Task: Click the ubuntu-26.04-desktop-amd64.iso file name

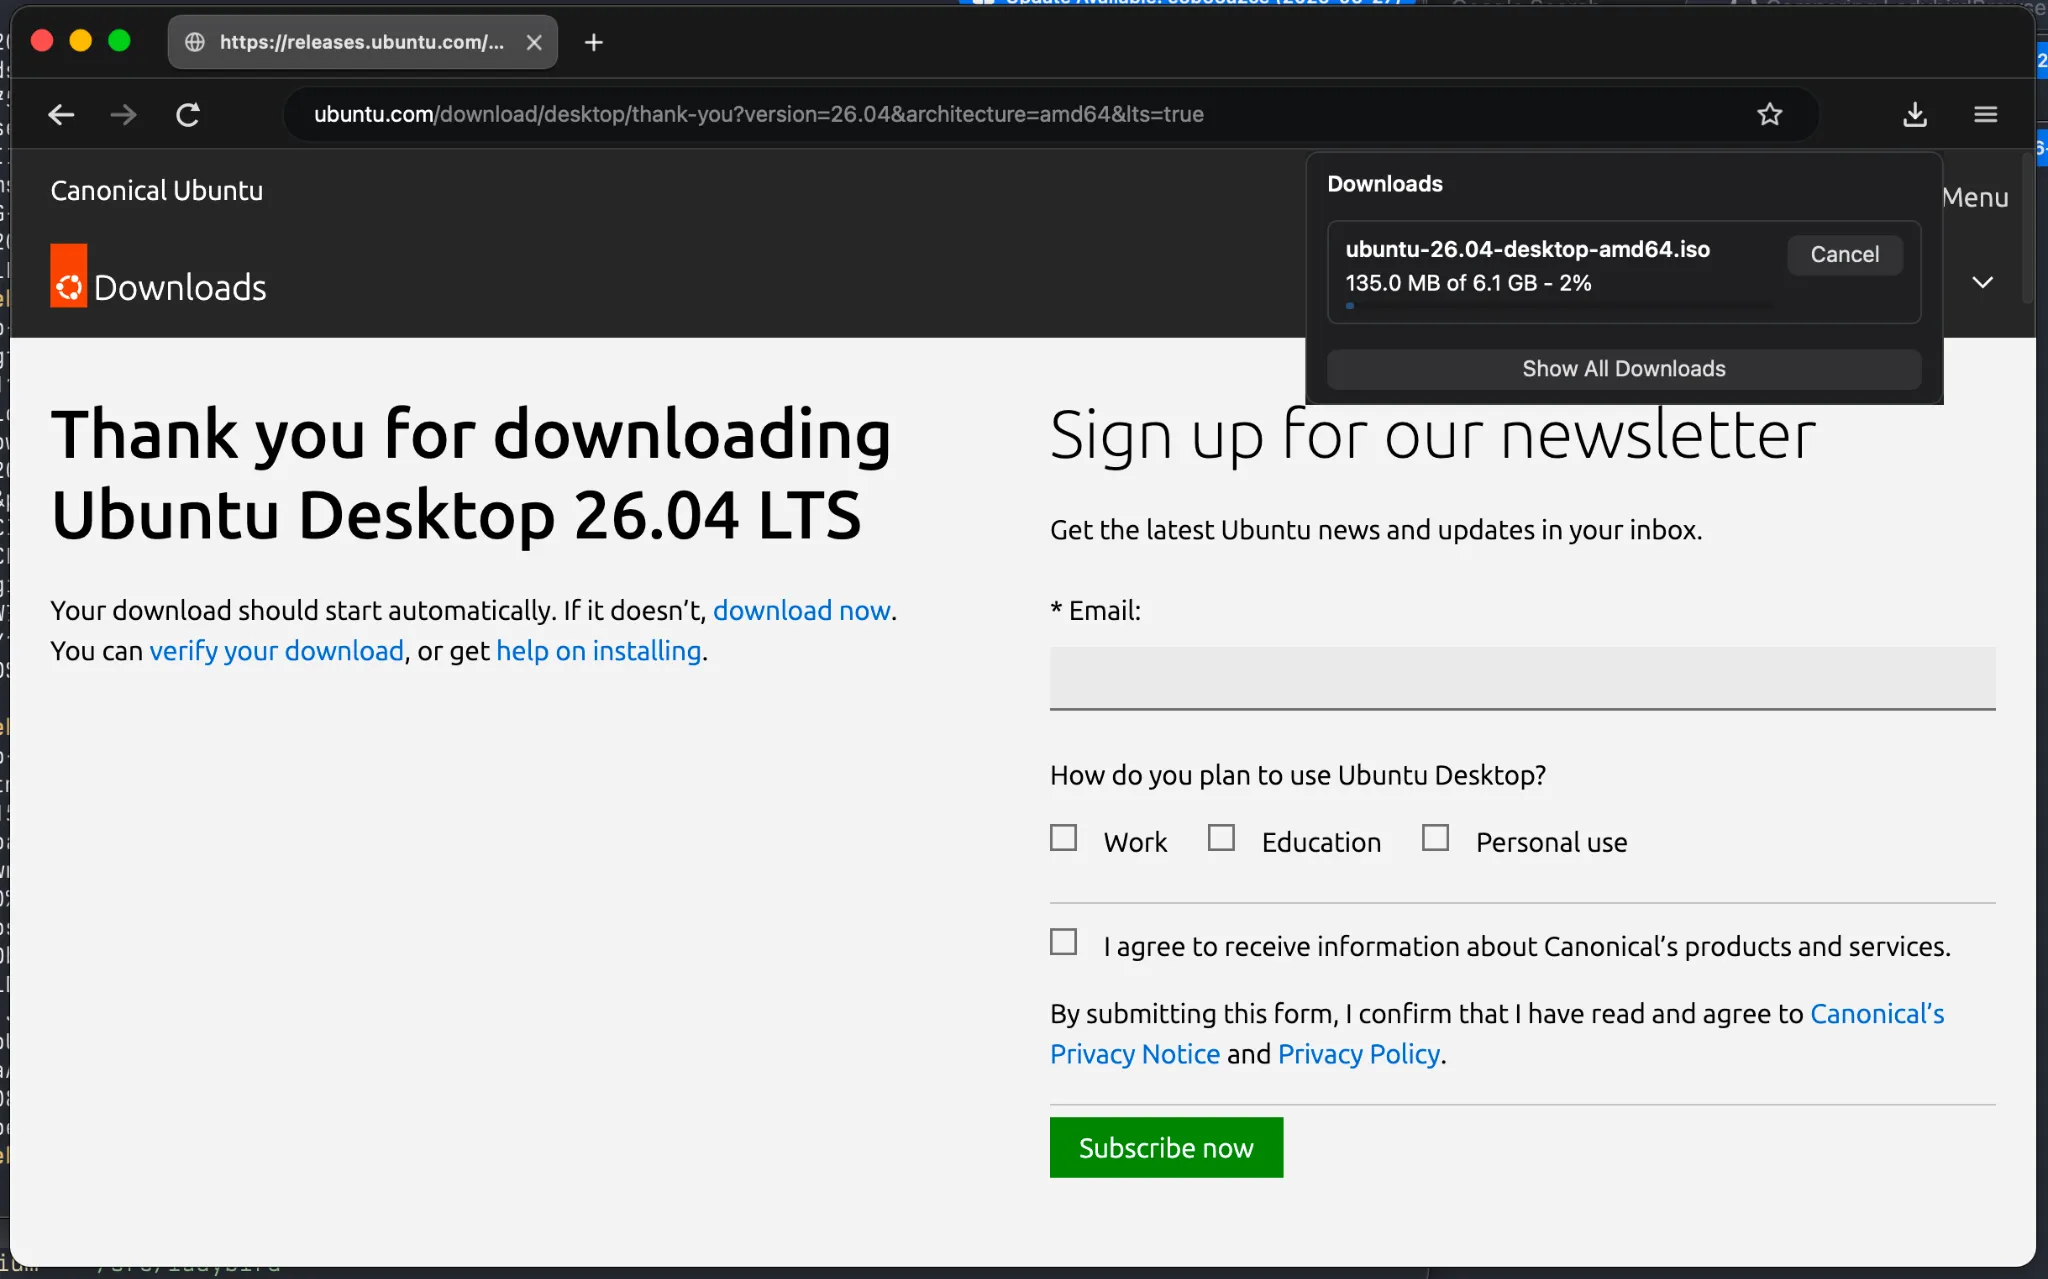Action: point(1527,249)
